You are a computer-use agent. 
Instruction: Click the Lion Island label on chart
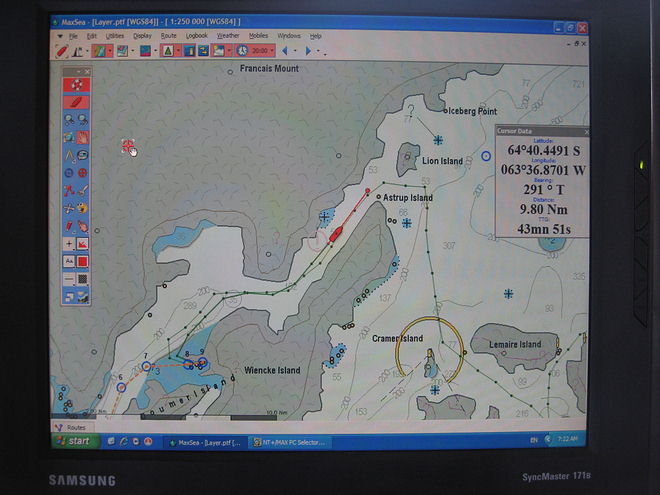pos(442,161)
